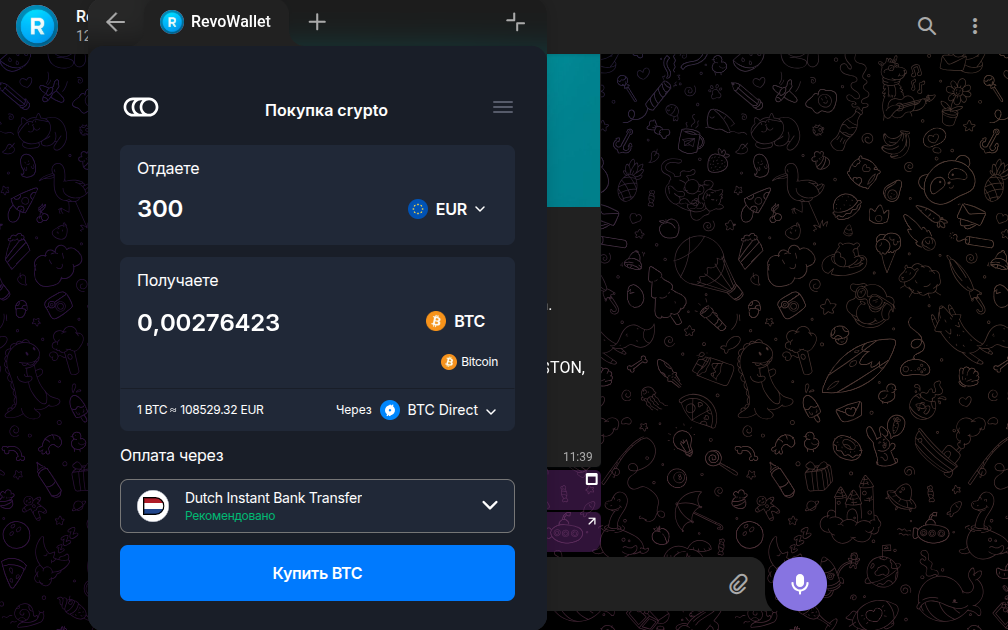Viewport: 1008px width, 630px height.
Task: Search the chat with the magnifier icon
Action: (x=927, y=26)
